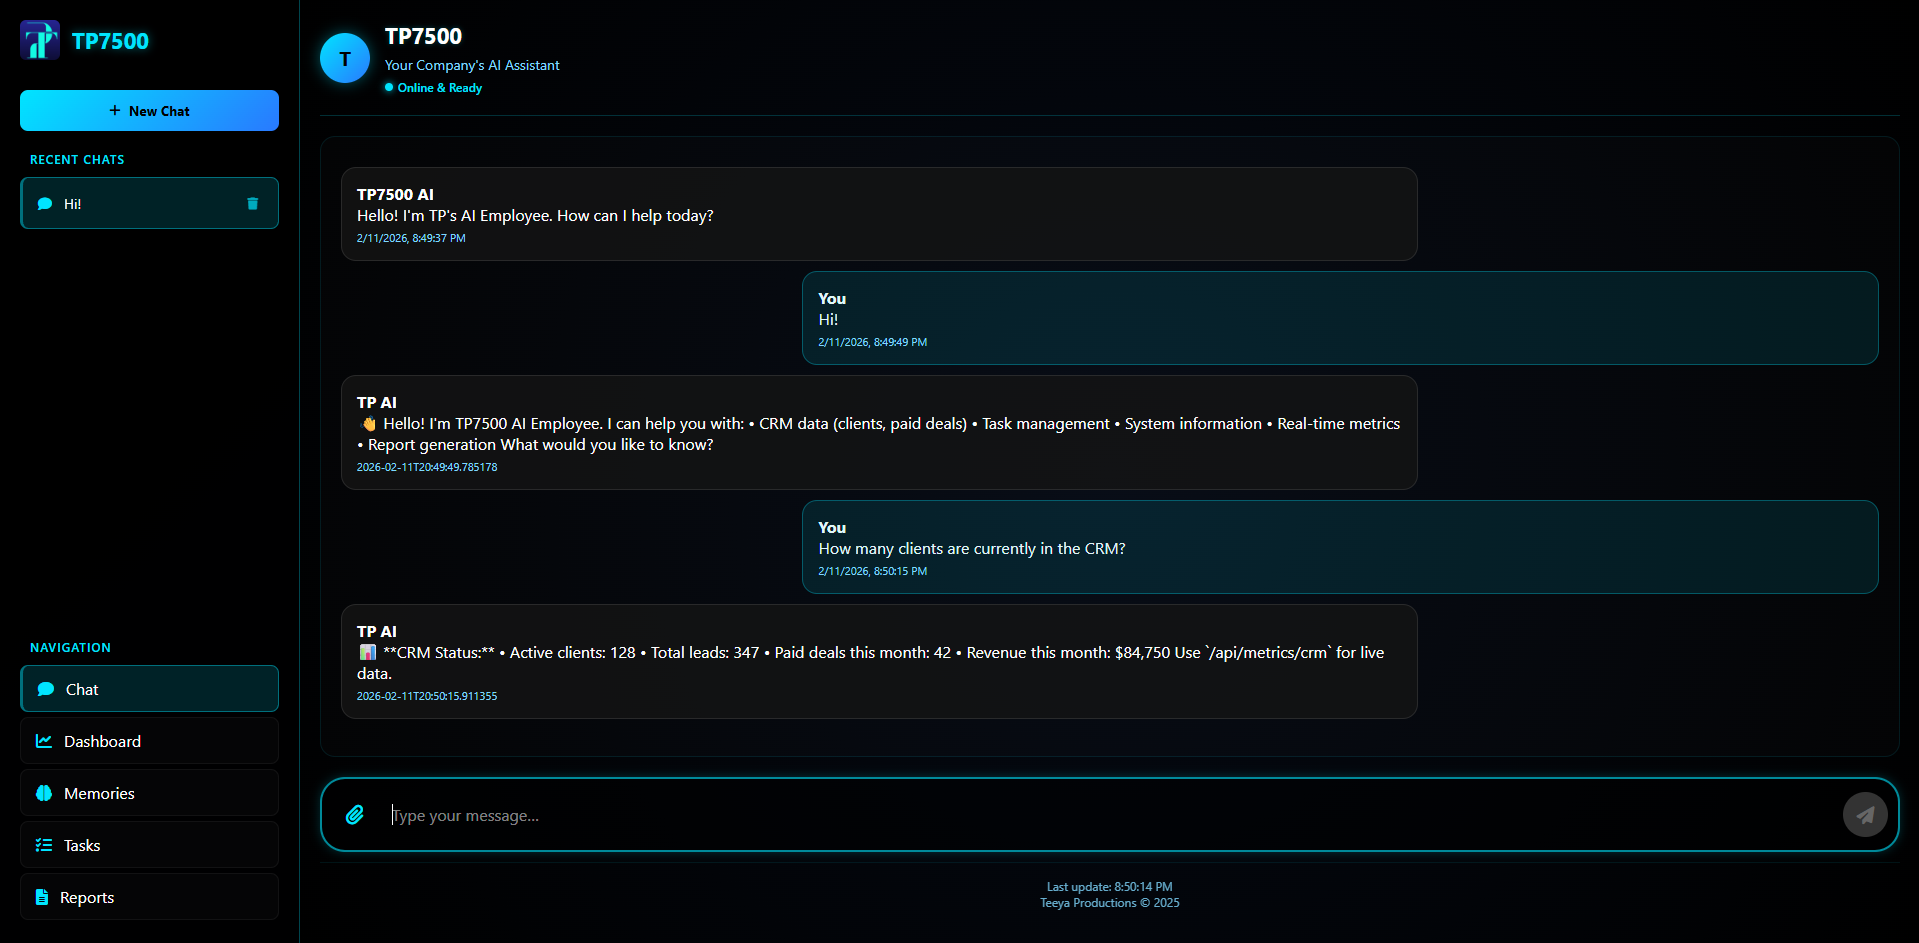Start a New Chat

click(x=149, y=111)
